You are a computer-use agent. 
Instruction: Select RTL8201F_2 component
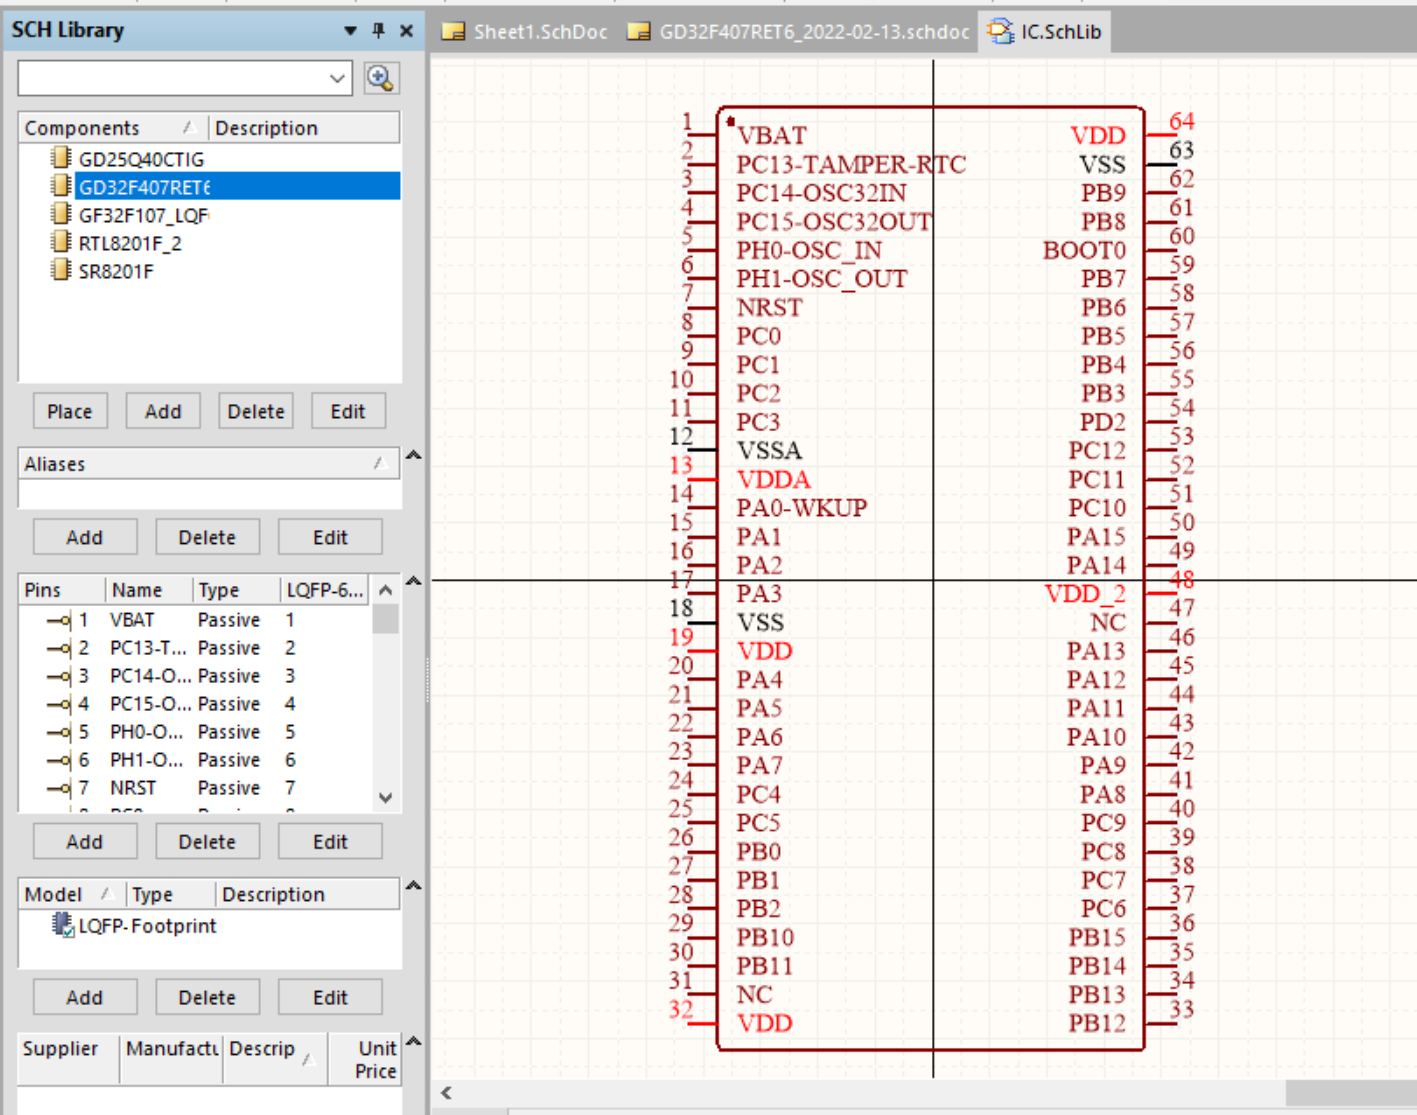coord(130,243)
